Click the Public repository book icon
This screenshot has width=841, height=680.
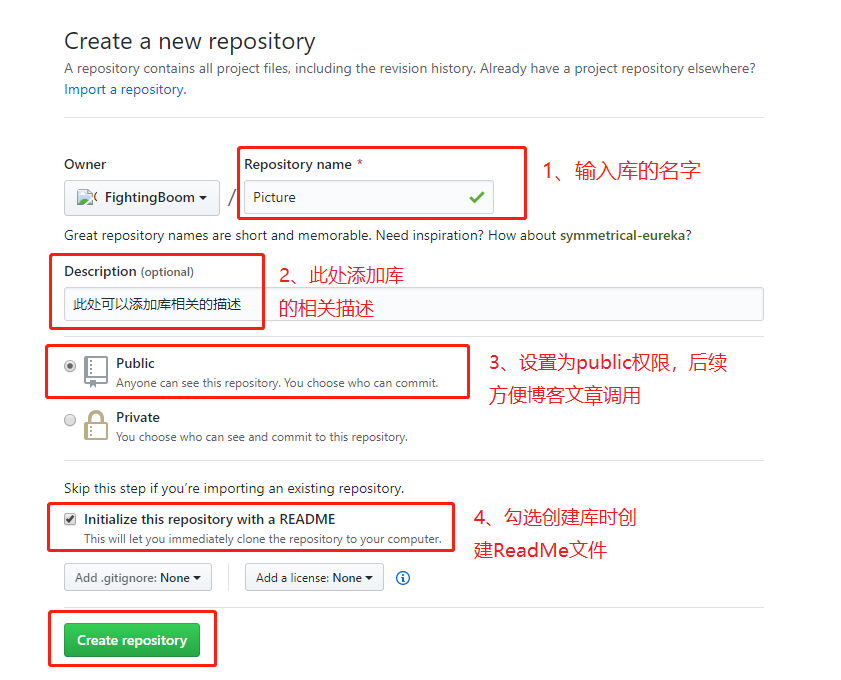click(96, 372)
